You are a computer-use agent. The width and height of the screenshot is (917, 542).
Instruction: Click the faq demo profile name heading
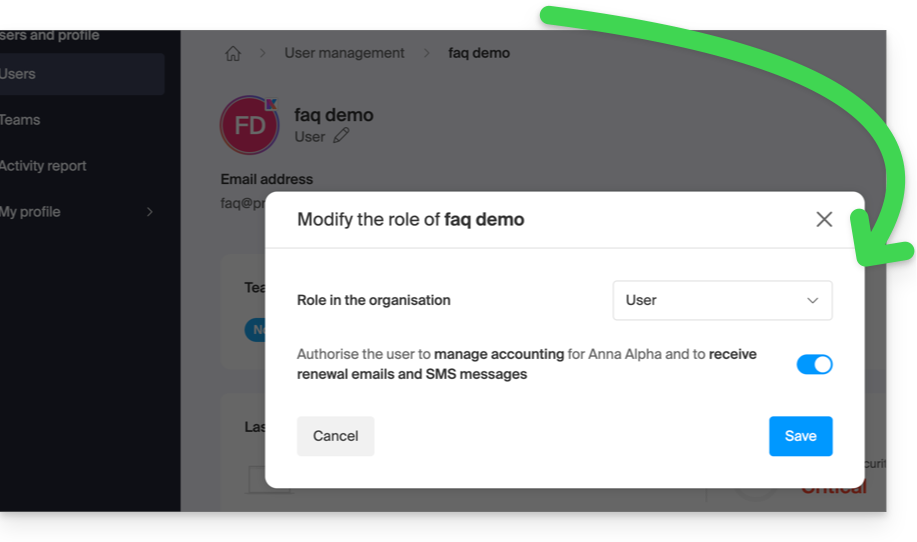pyautogui.click(x=334, y=115)
